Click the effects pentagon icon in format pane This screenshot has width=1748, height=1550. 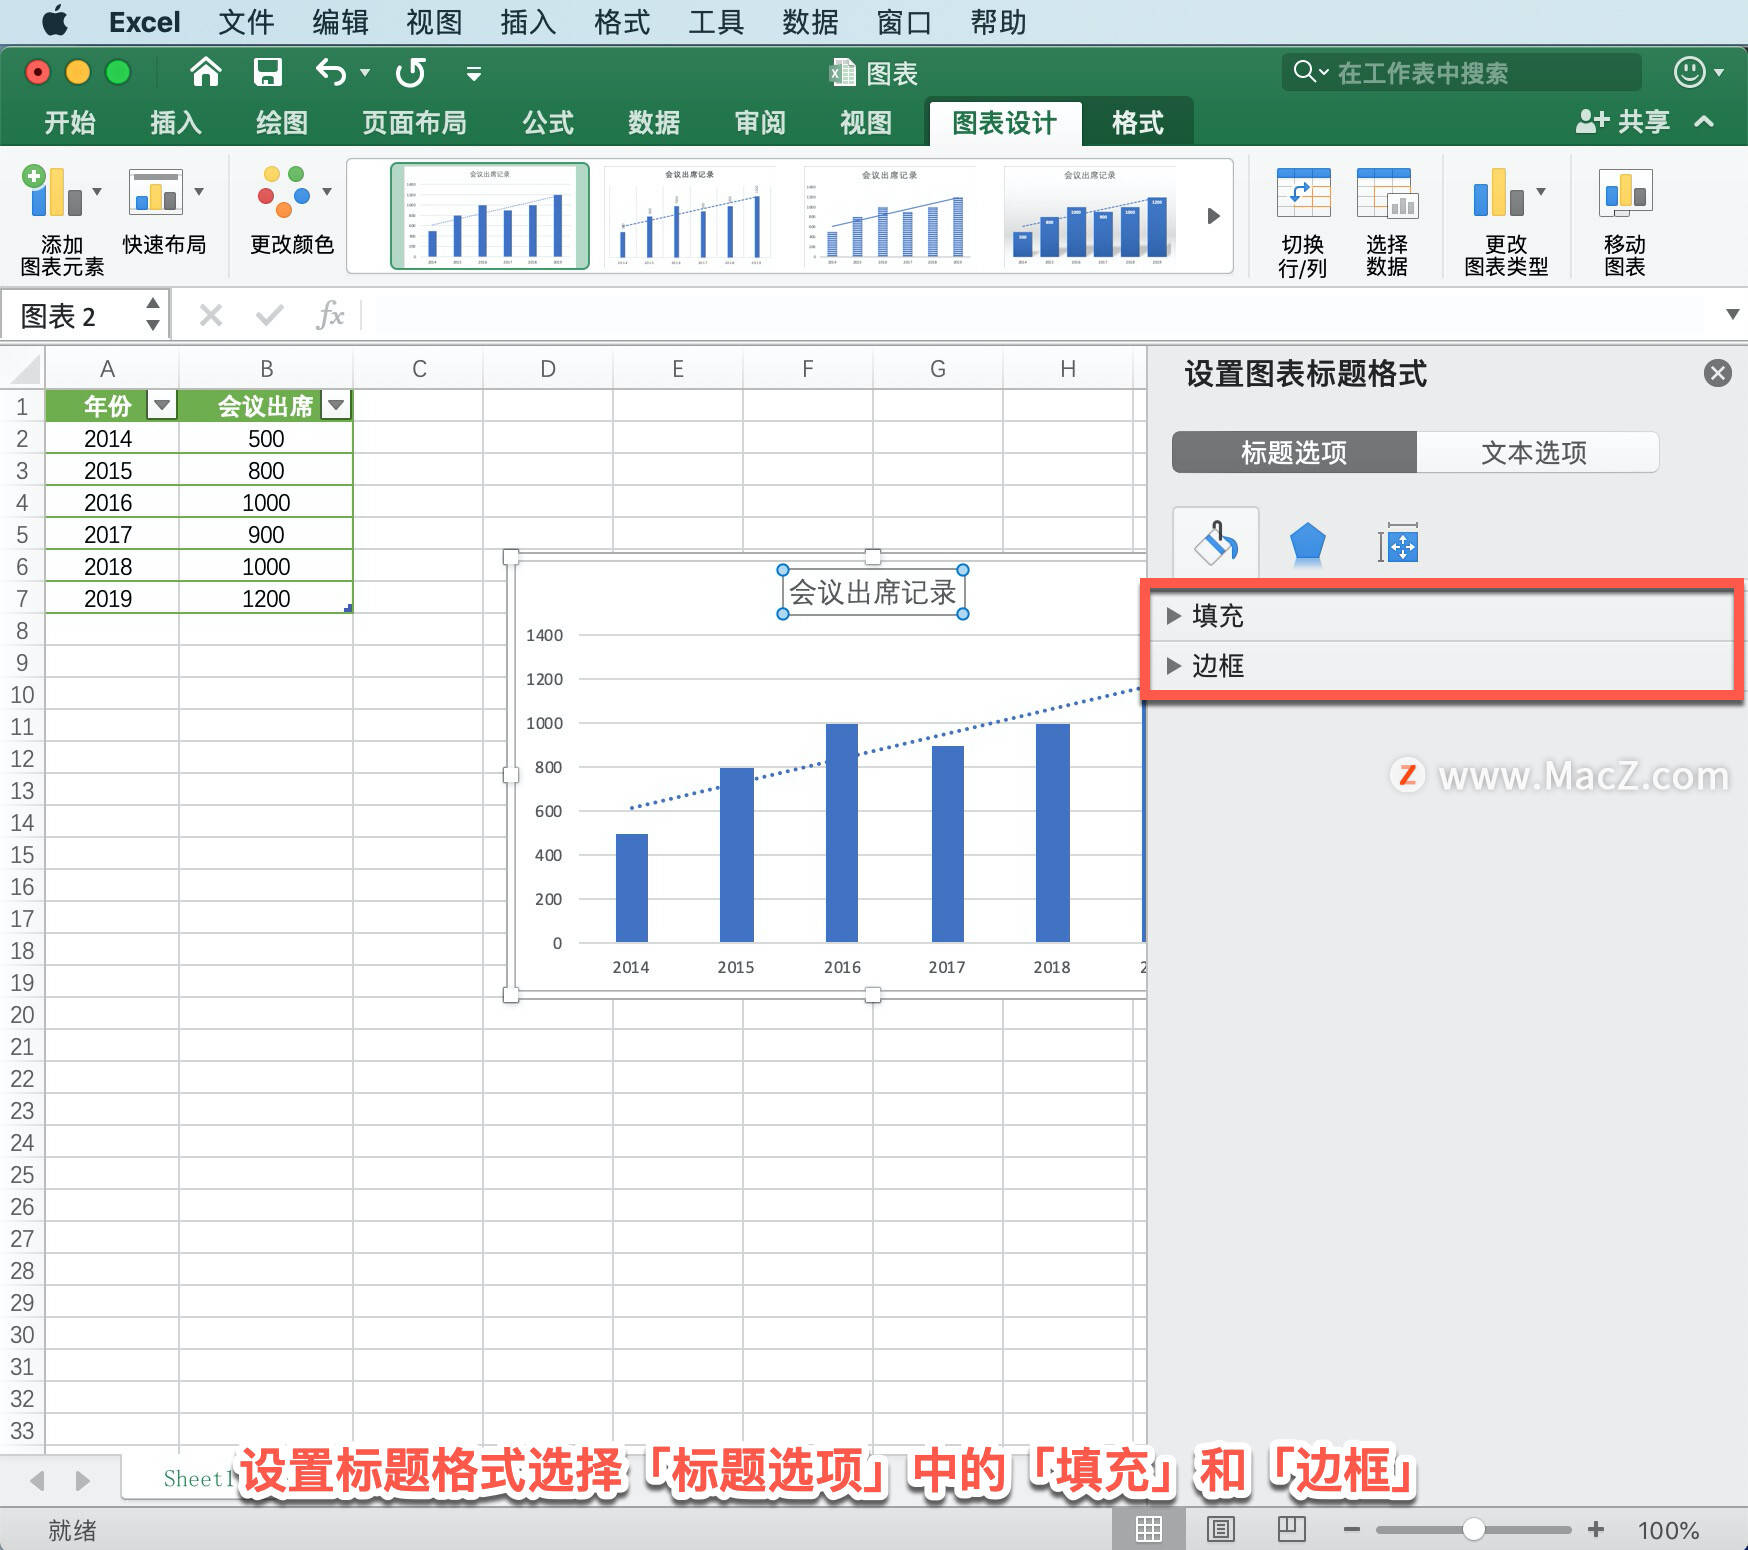[x=1307, y=543]
